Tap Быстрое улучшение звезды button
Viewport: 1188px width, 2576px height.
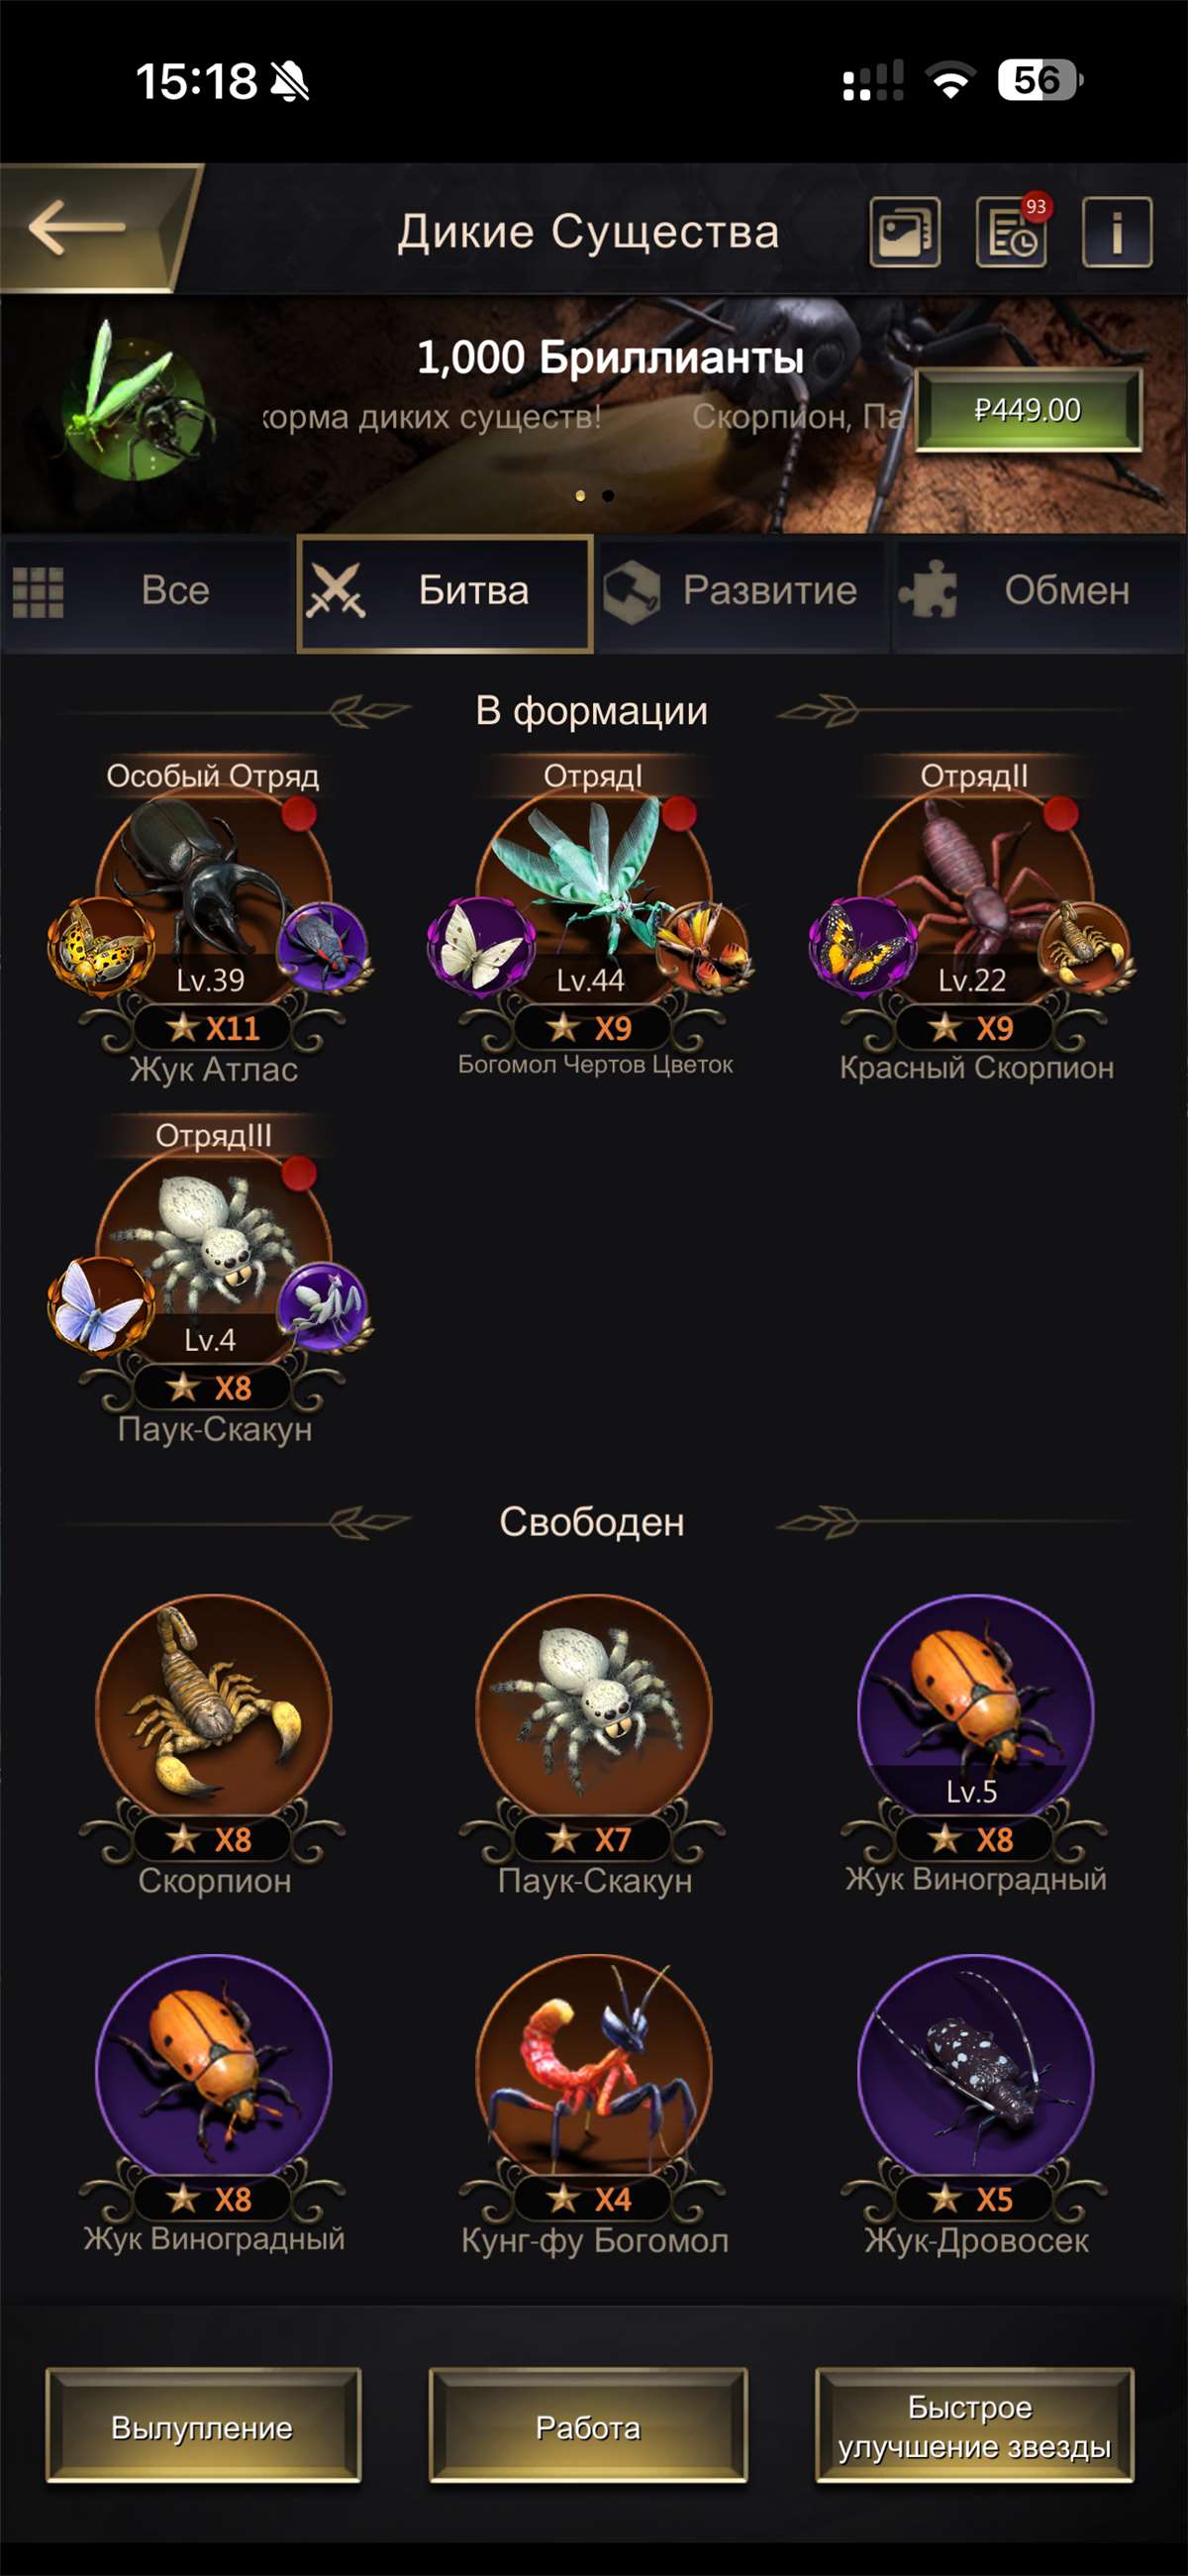(974, 2426)
